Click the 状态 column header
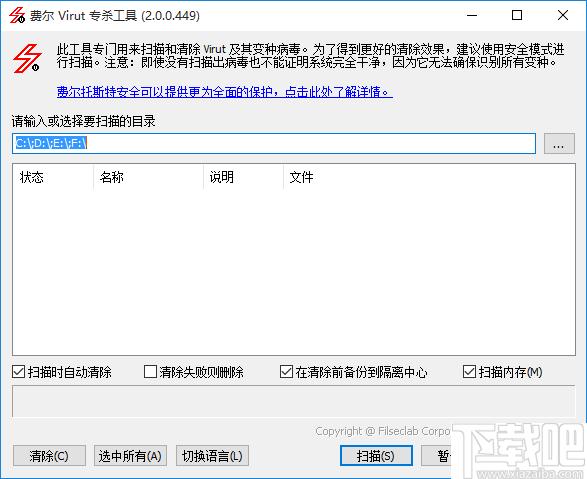Screen dimensions: 587x479 (x=53, y=177)
